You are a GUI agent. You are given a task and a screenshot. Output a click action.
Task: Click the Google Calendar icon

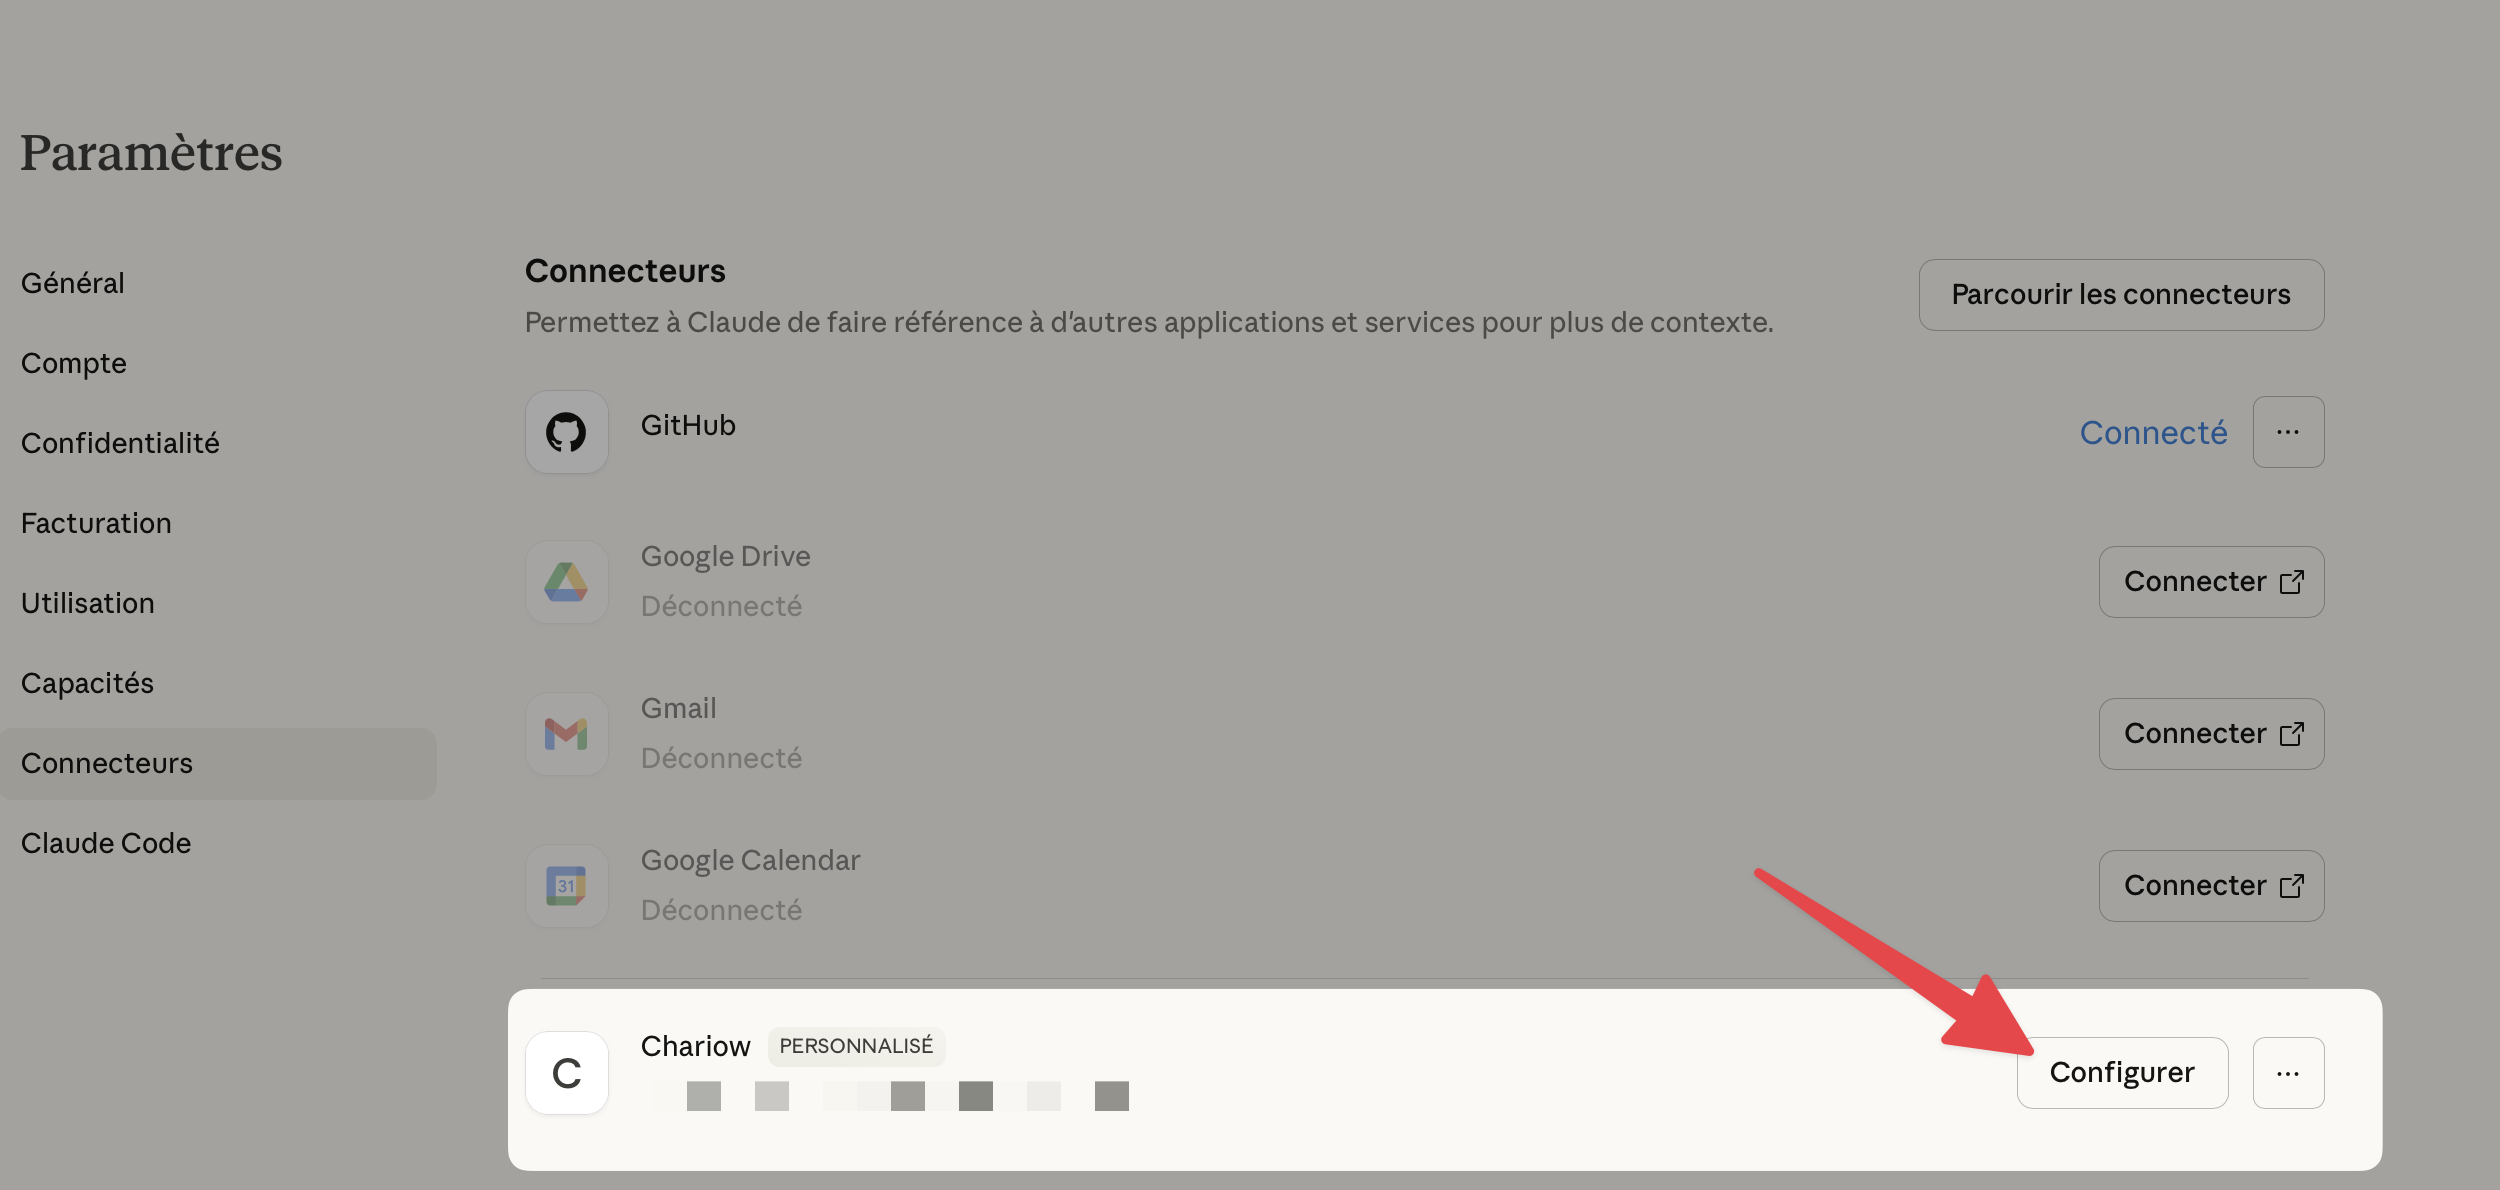(x=566, y=886)
